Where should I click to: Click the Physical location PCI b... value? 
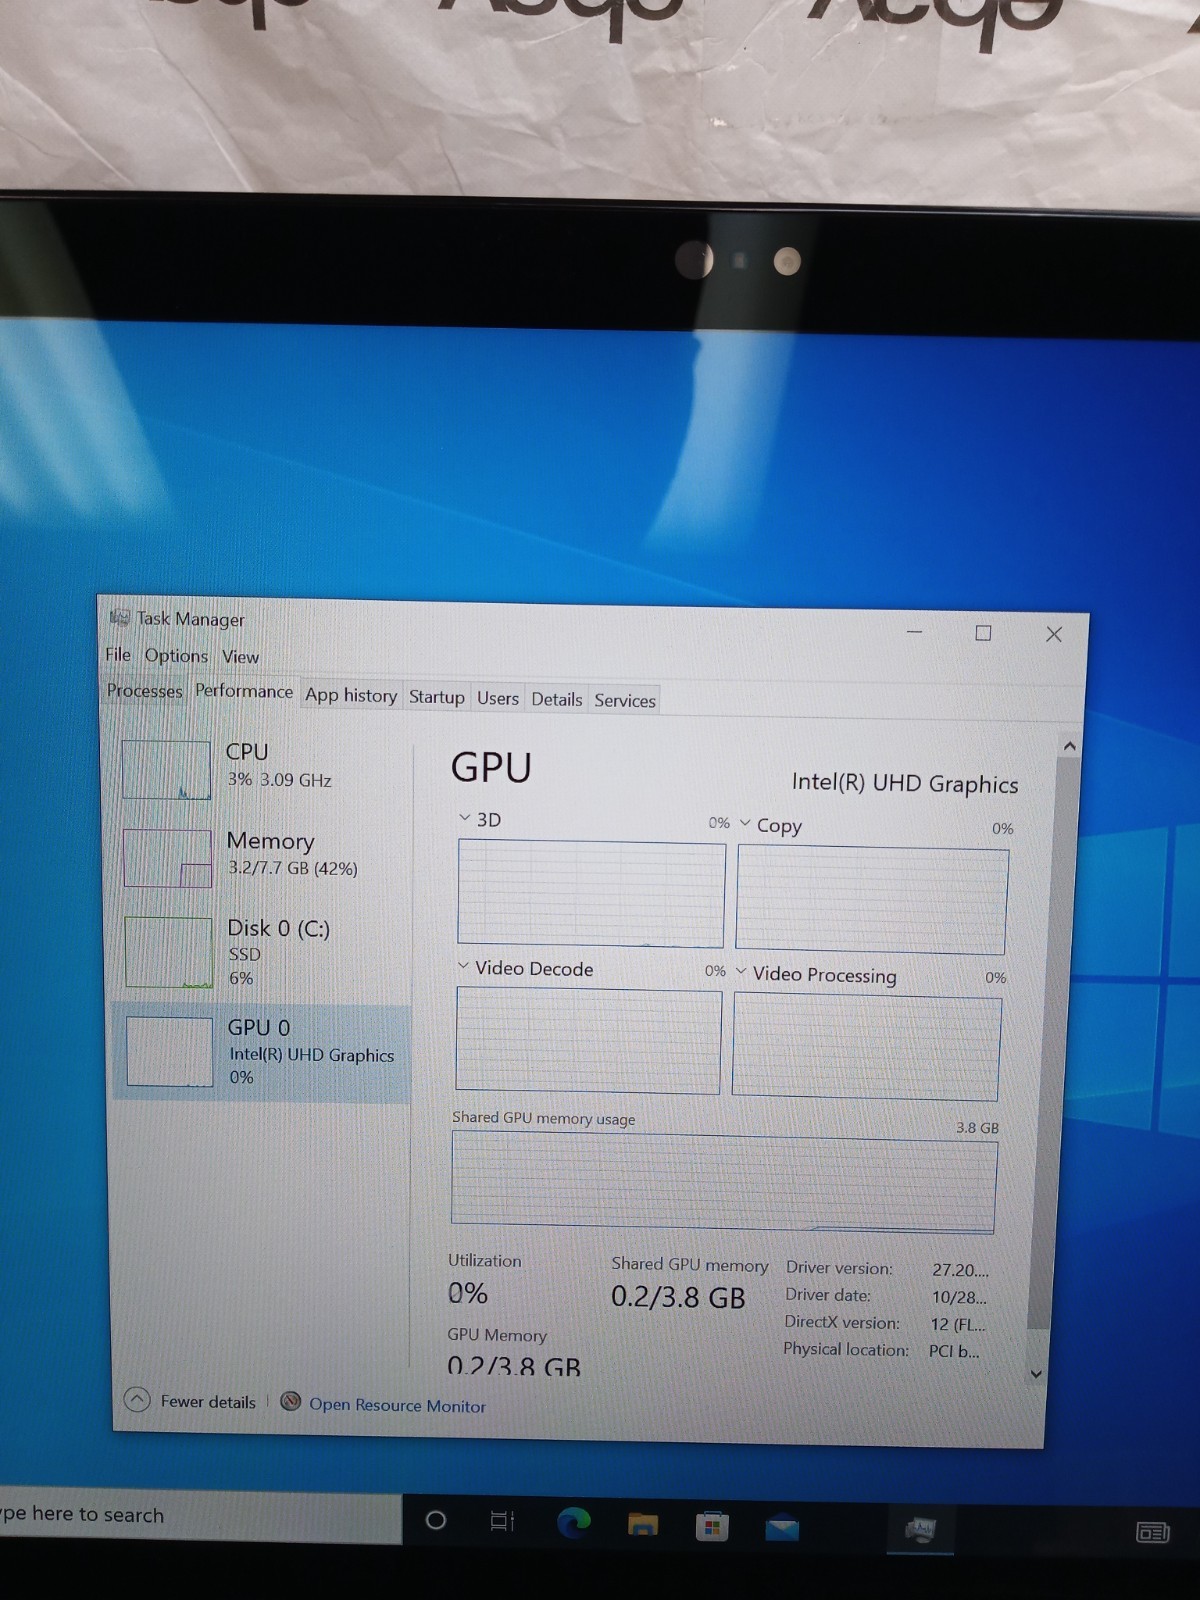[x=954, y=1351]
